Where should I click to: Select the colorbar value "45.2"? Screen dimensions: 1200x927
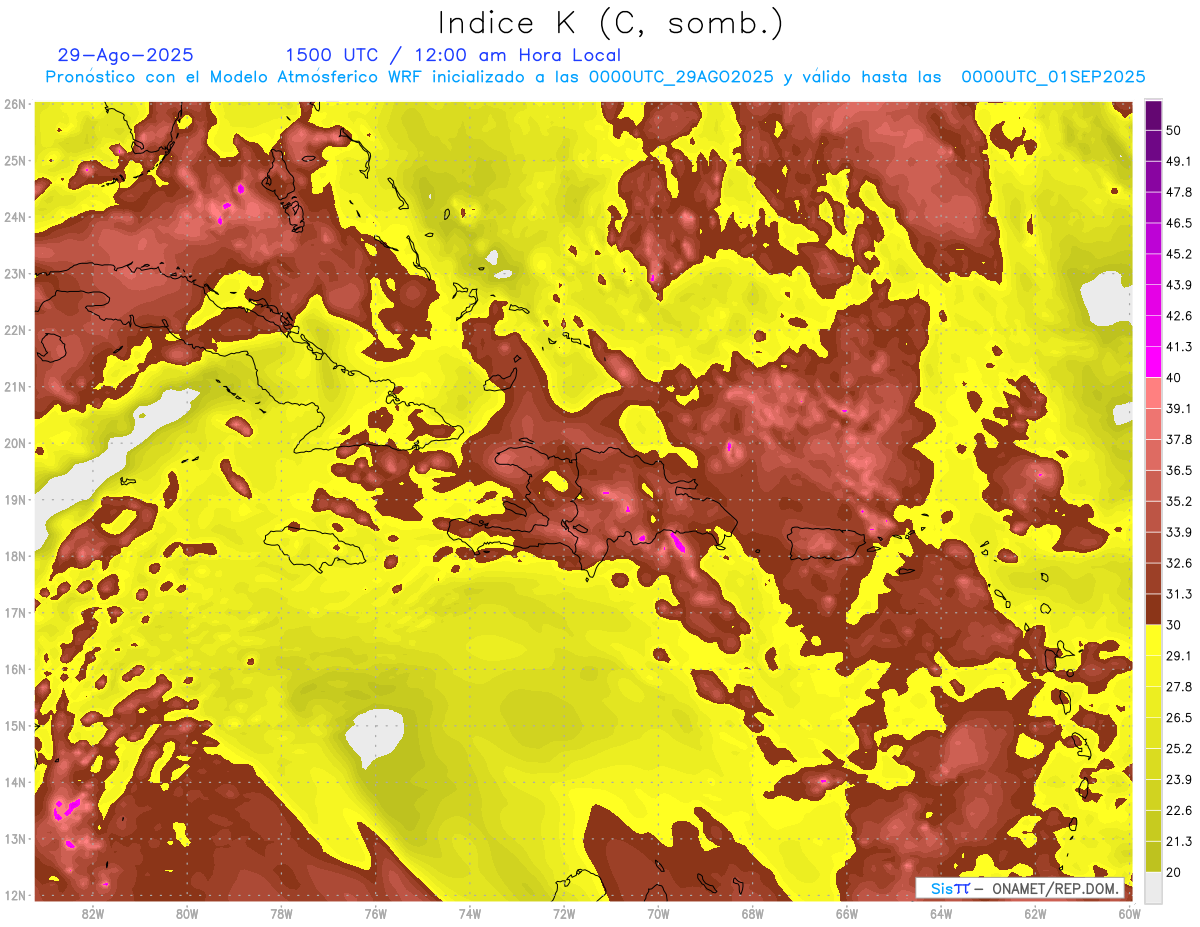point(1179,253)
